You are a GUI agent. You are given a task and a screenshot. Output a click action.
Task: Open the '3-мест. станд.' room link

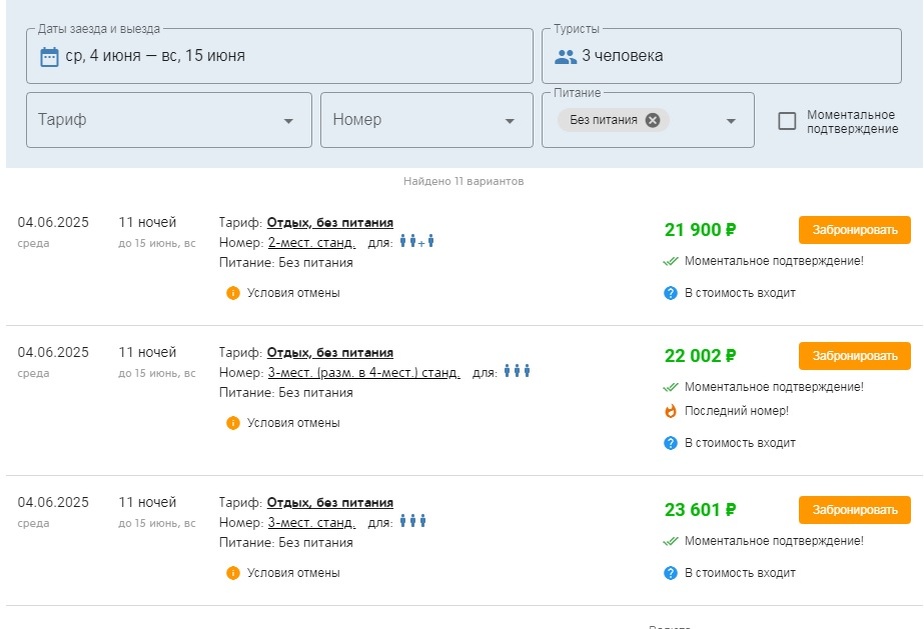[x=311, y=522]
